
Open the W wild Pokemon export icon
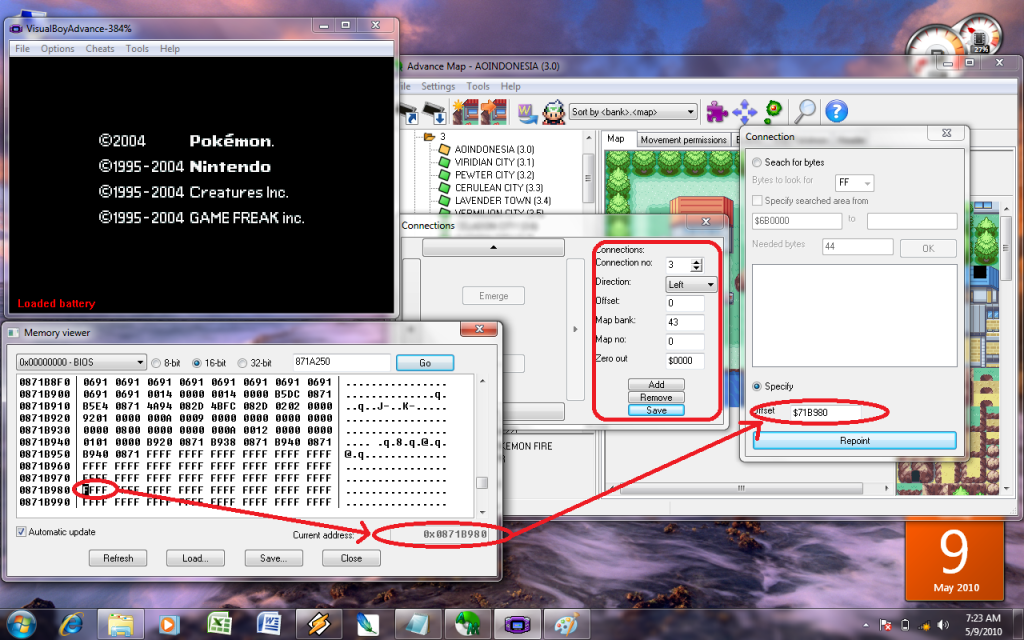click(526, 112)
